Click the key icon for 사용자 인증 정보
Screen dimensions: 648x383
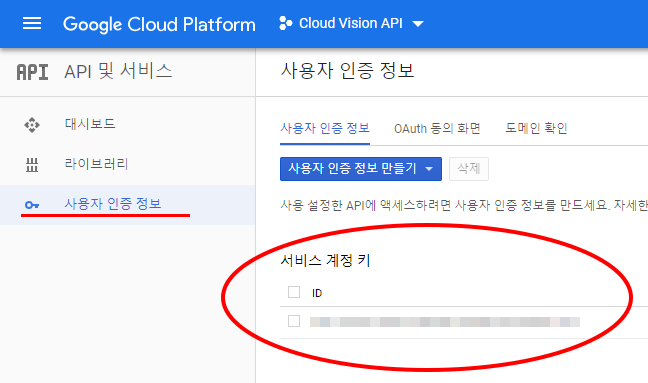click(x=32, y=205)
